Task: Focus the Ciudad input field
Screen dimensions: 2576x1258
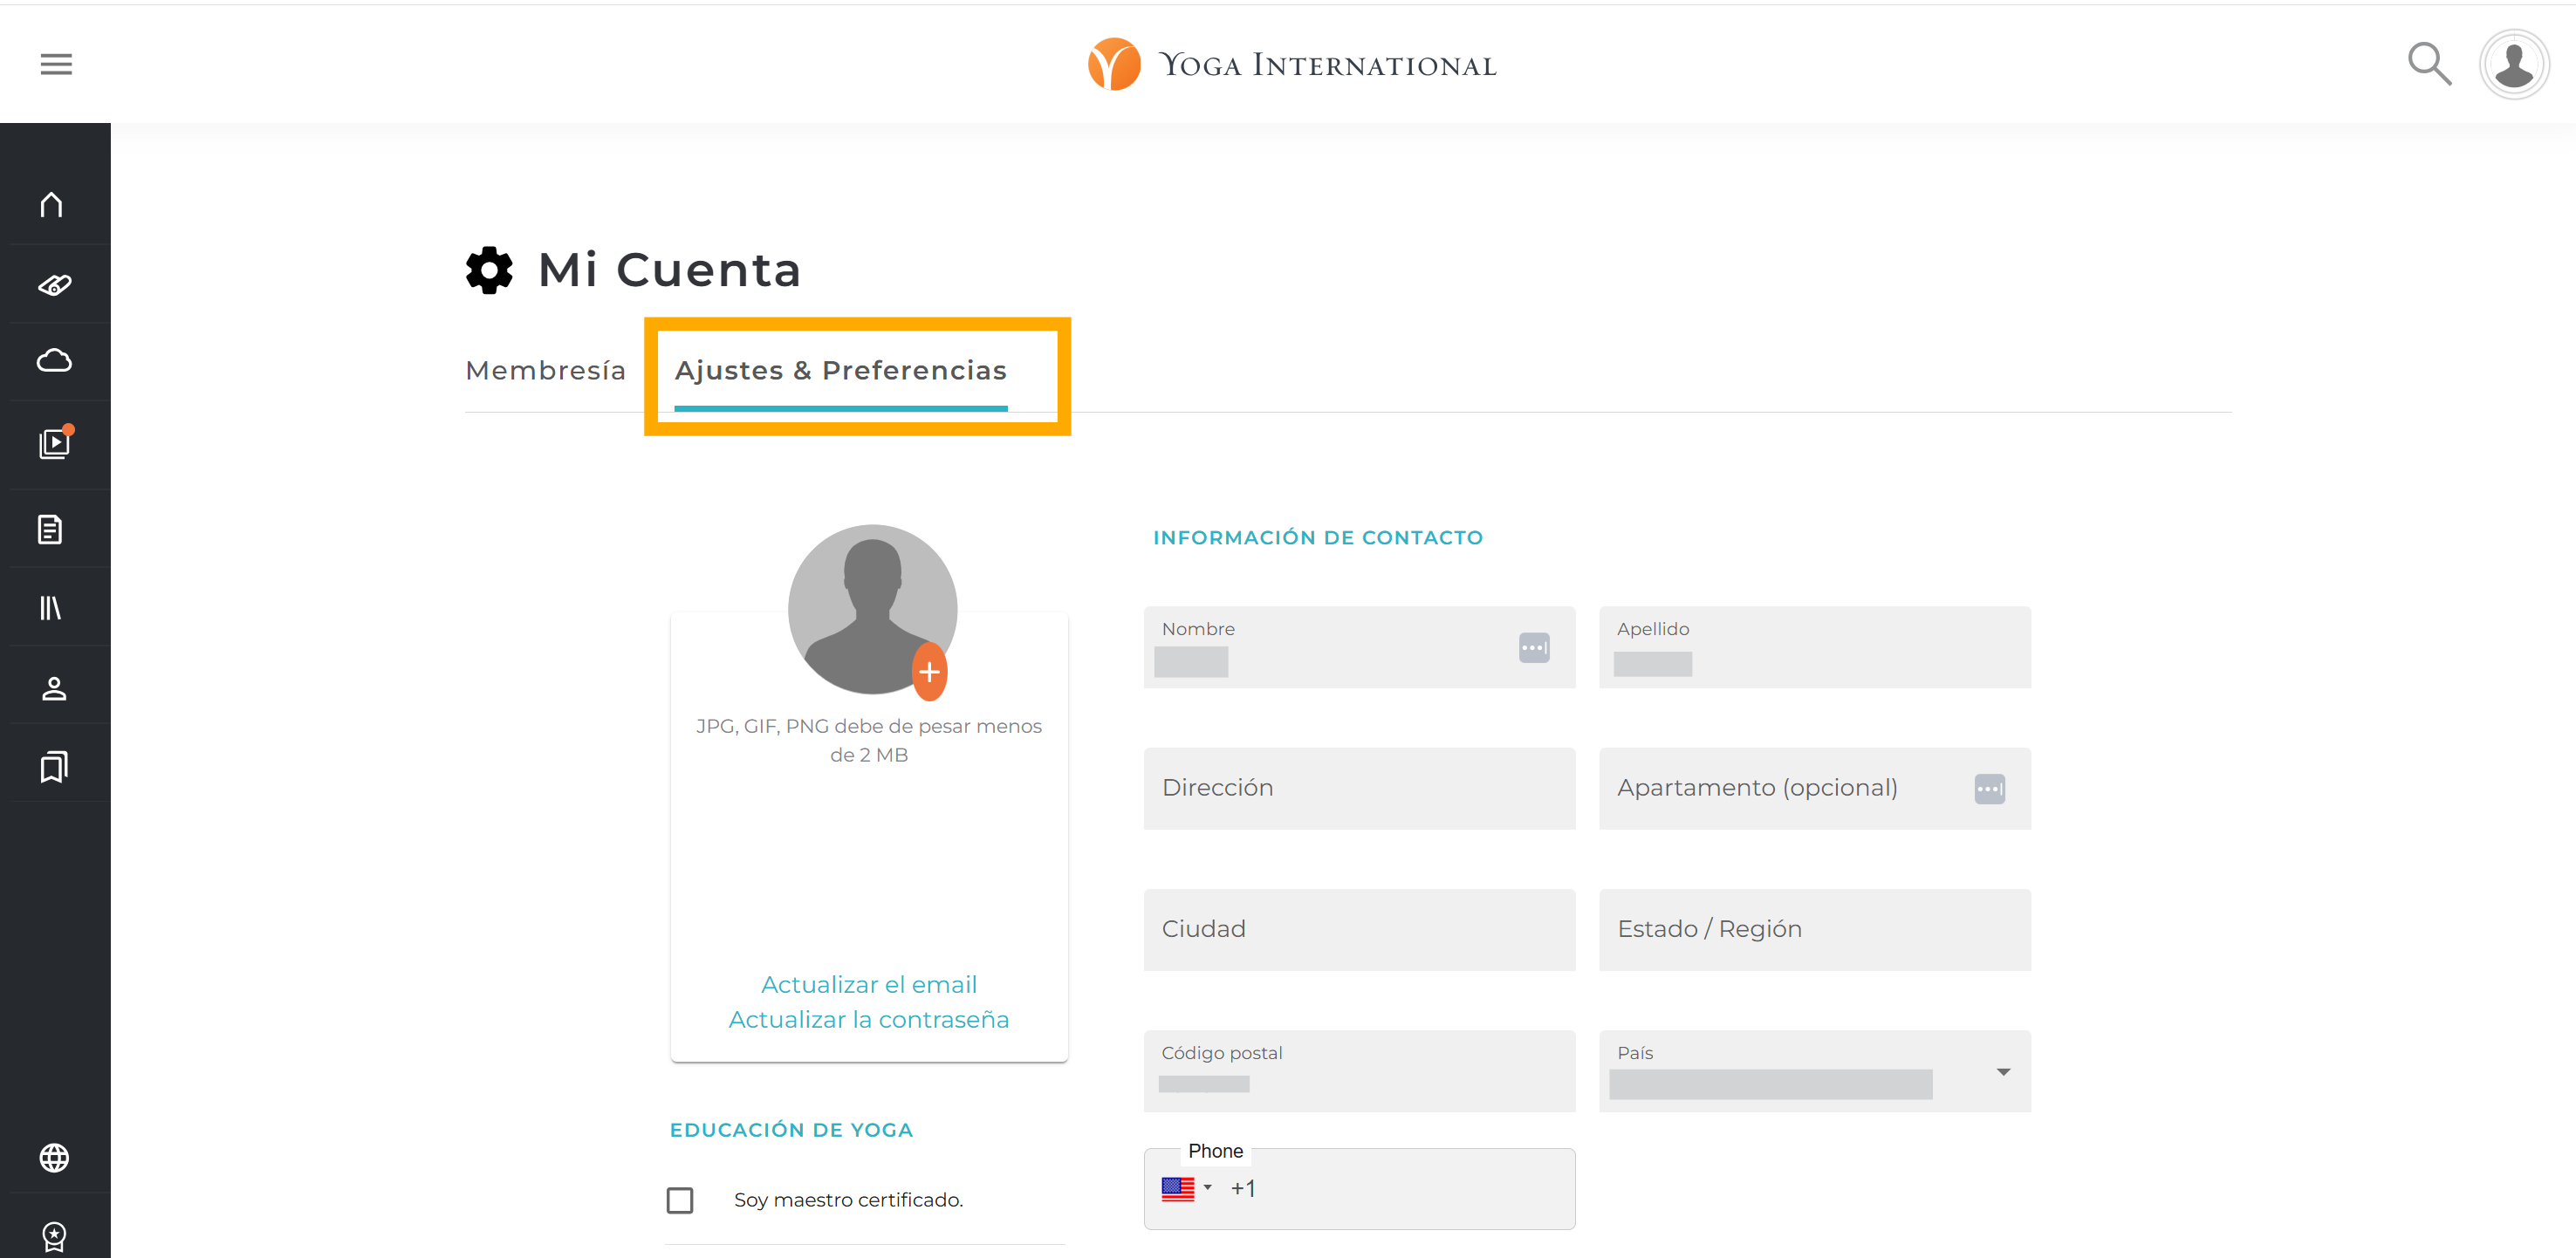Action: pyautogui.click(x=1359, y=929)
